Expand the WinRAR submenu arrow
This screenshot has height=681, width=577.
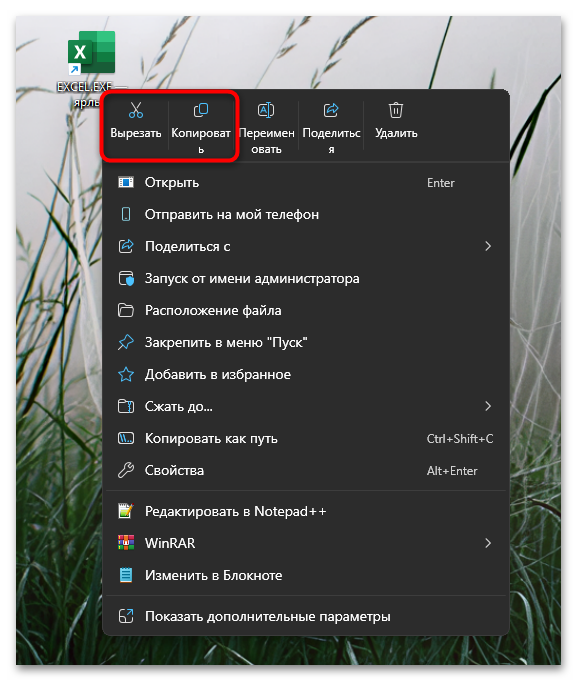488,543
